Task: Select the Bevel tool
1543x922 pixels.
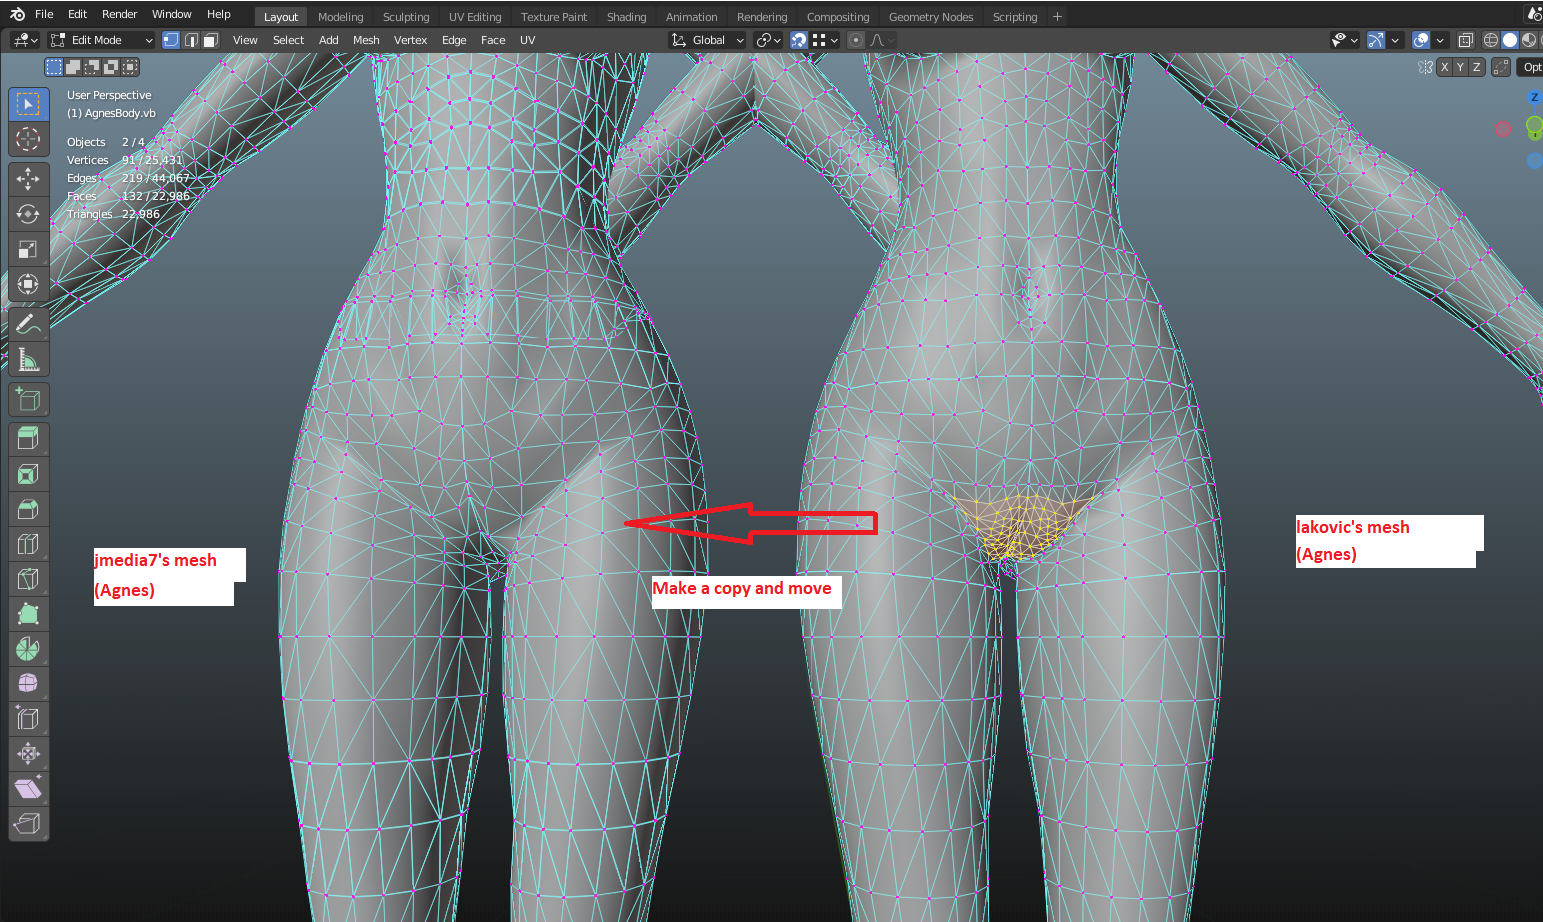Action: coord(28,509)
